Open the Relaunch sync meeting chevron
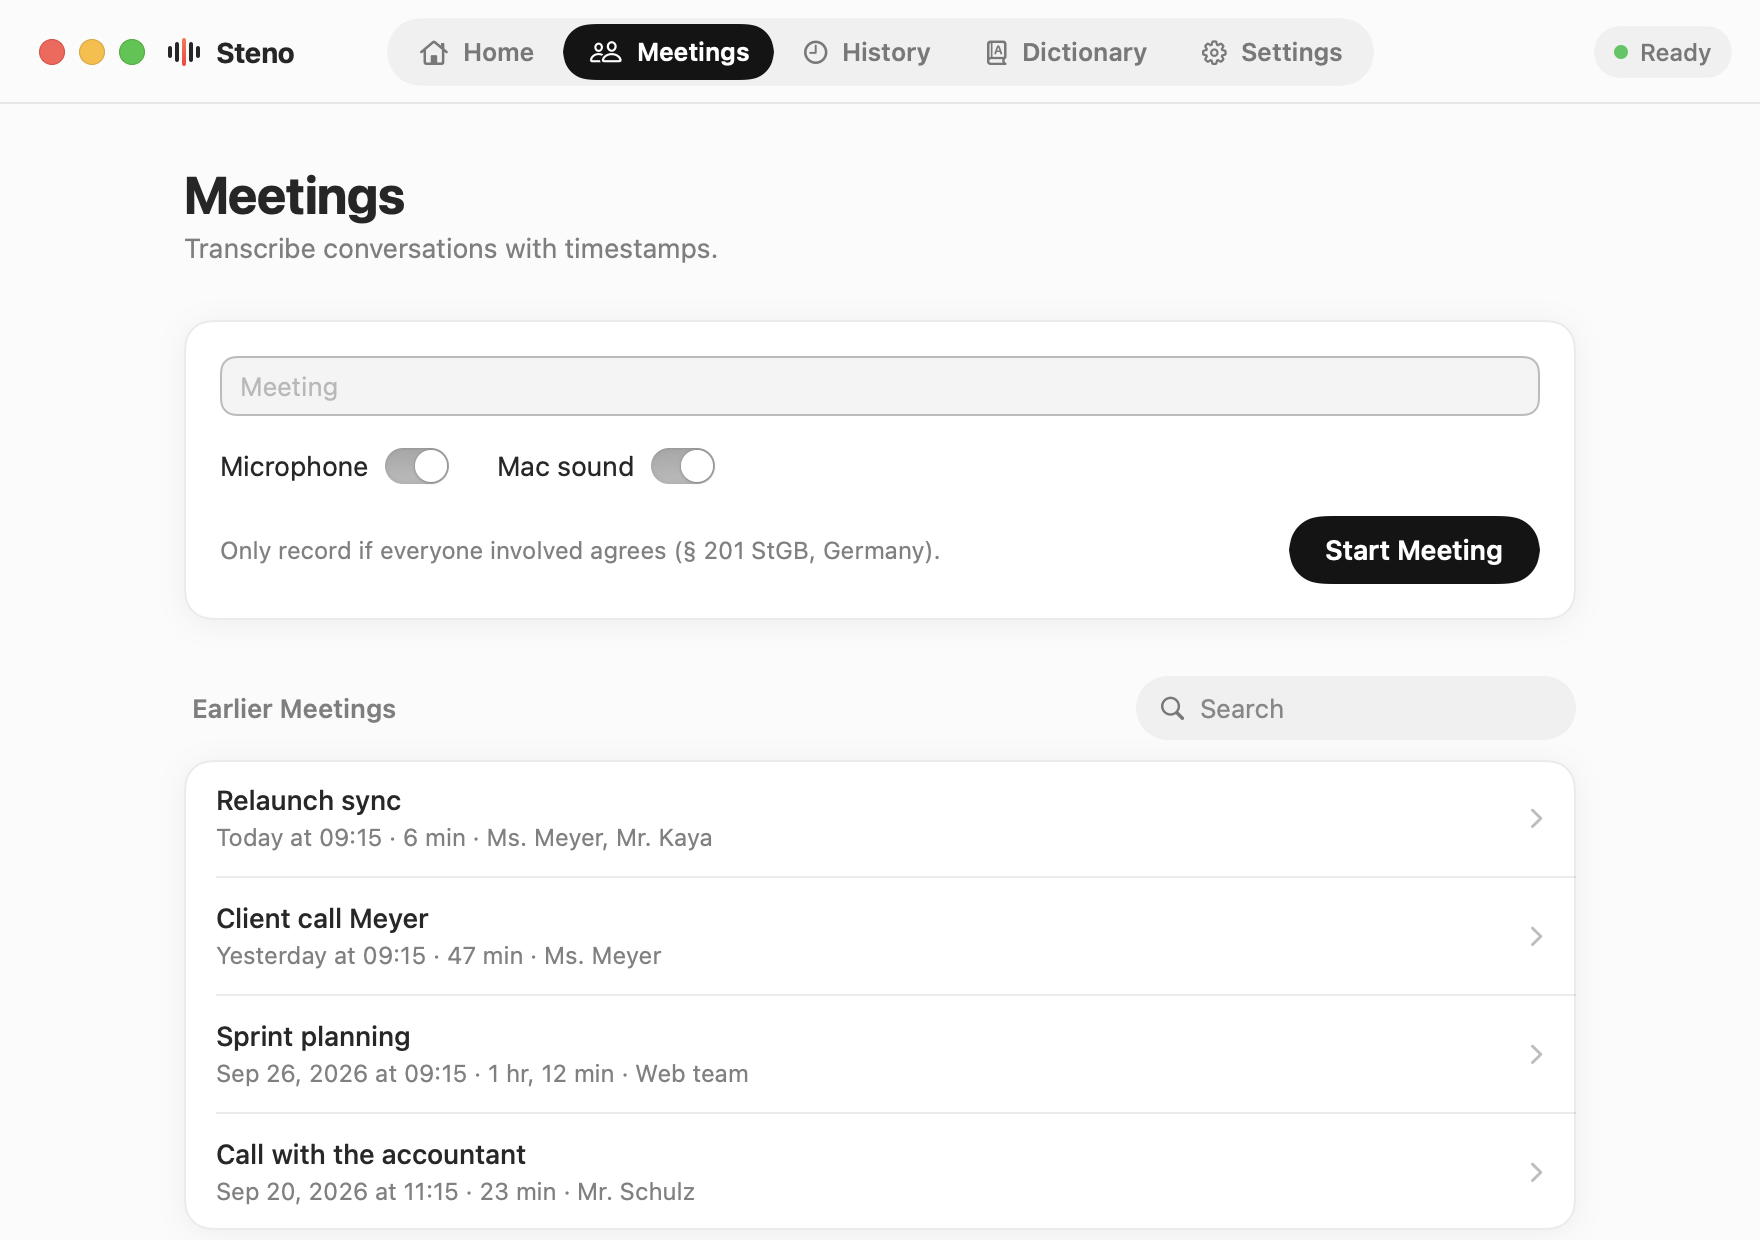Viewport: 1760px width, 1240px height. pyautogui.click(x=1536, y=819)
